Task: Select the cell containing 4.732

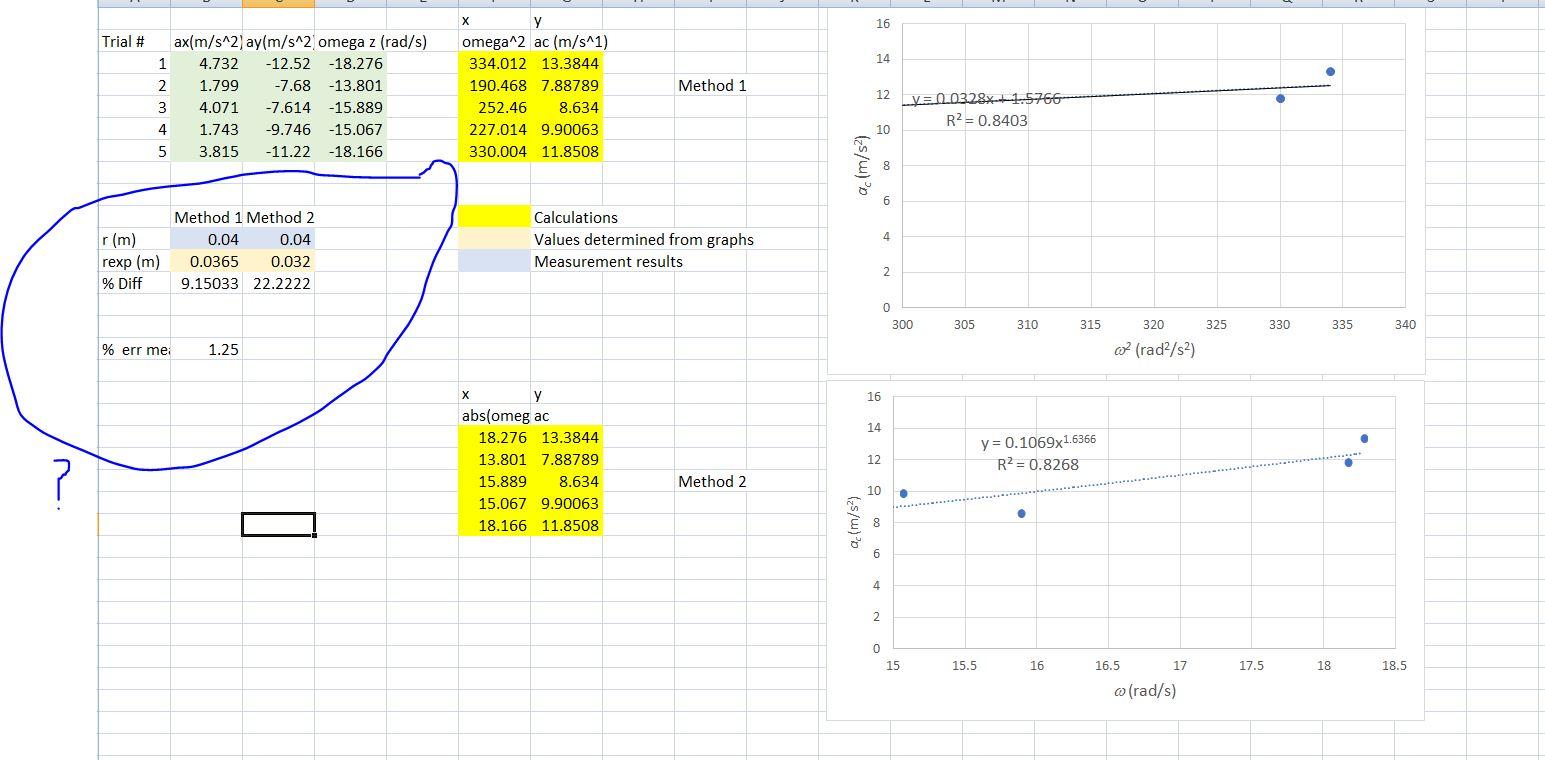Action: [206, 63]
